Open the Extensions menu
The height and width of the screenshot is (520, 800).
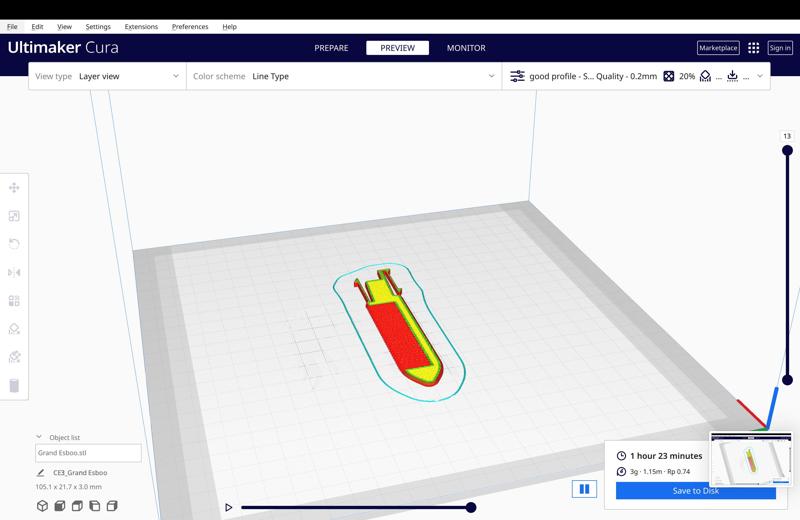pyautogui.click(x=141, y=27)
